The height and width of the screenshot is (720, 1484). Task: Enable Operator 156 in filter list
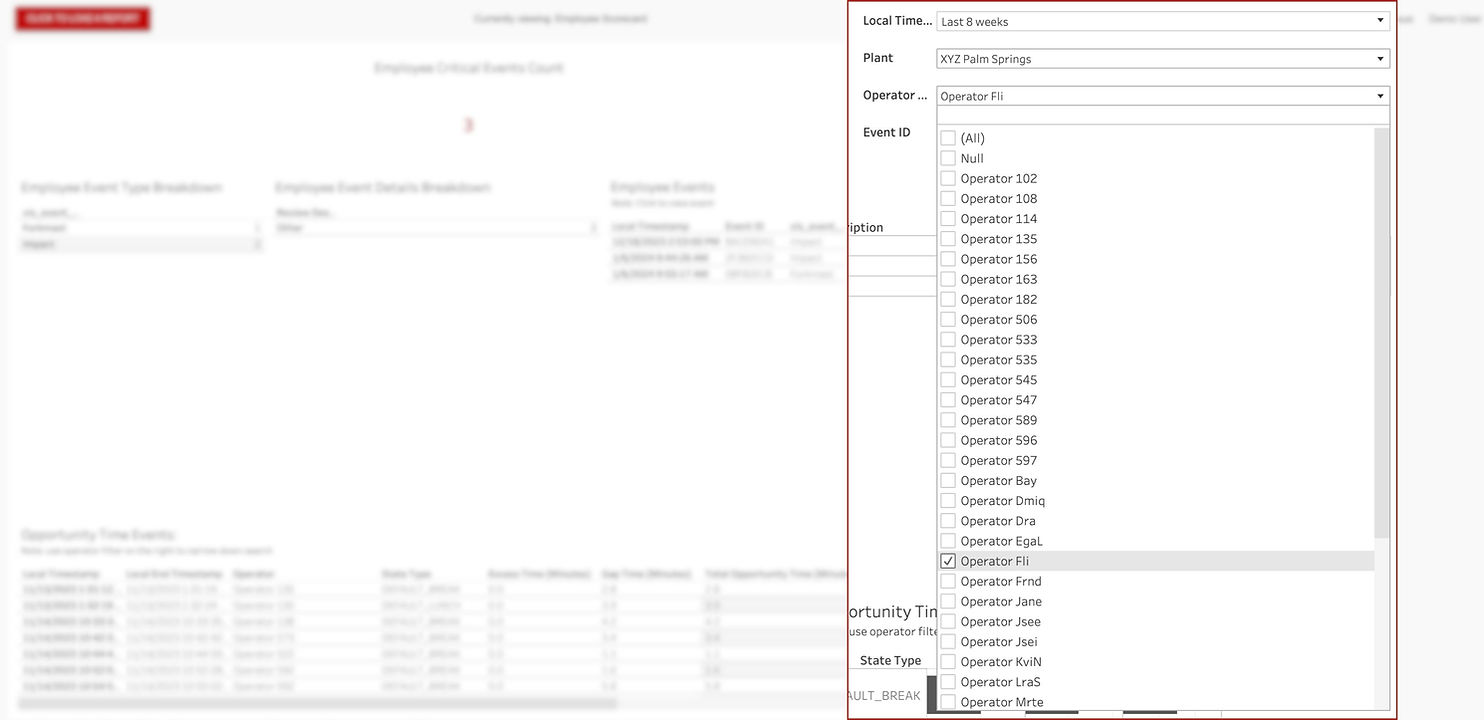(x=948, y=259)
